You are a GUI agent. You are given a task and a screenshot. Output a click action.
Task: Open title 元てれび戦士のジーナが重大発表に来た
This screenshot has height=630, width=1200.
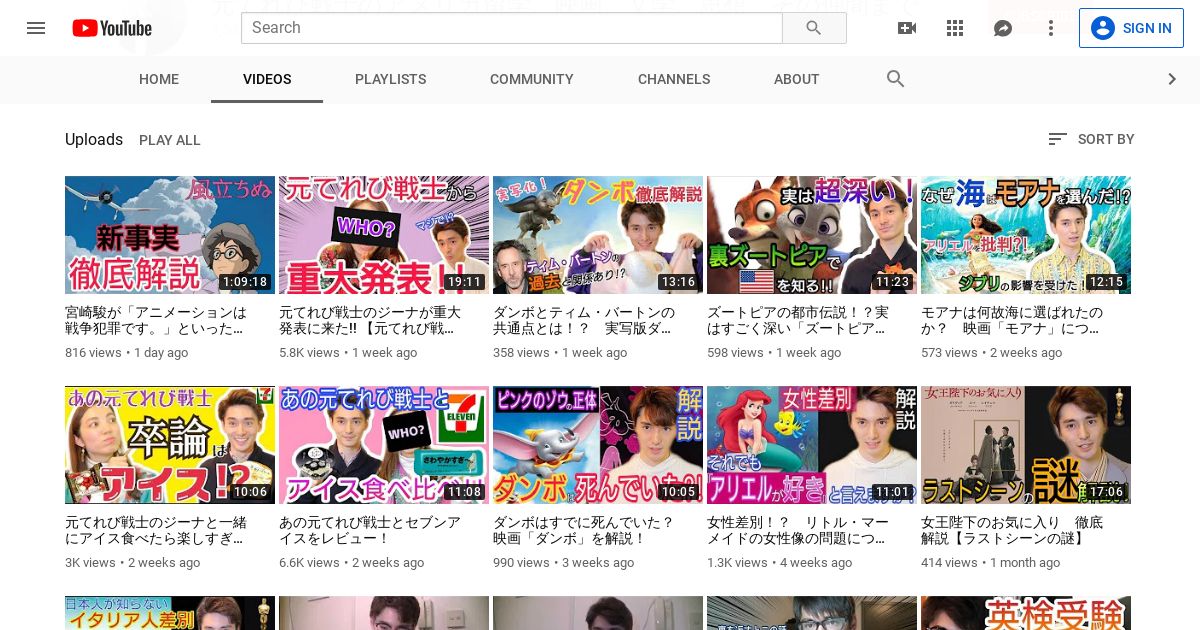click(x=370, y=320)
